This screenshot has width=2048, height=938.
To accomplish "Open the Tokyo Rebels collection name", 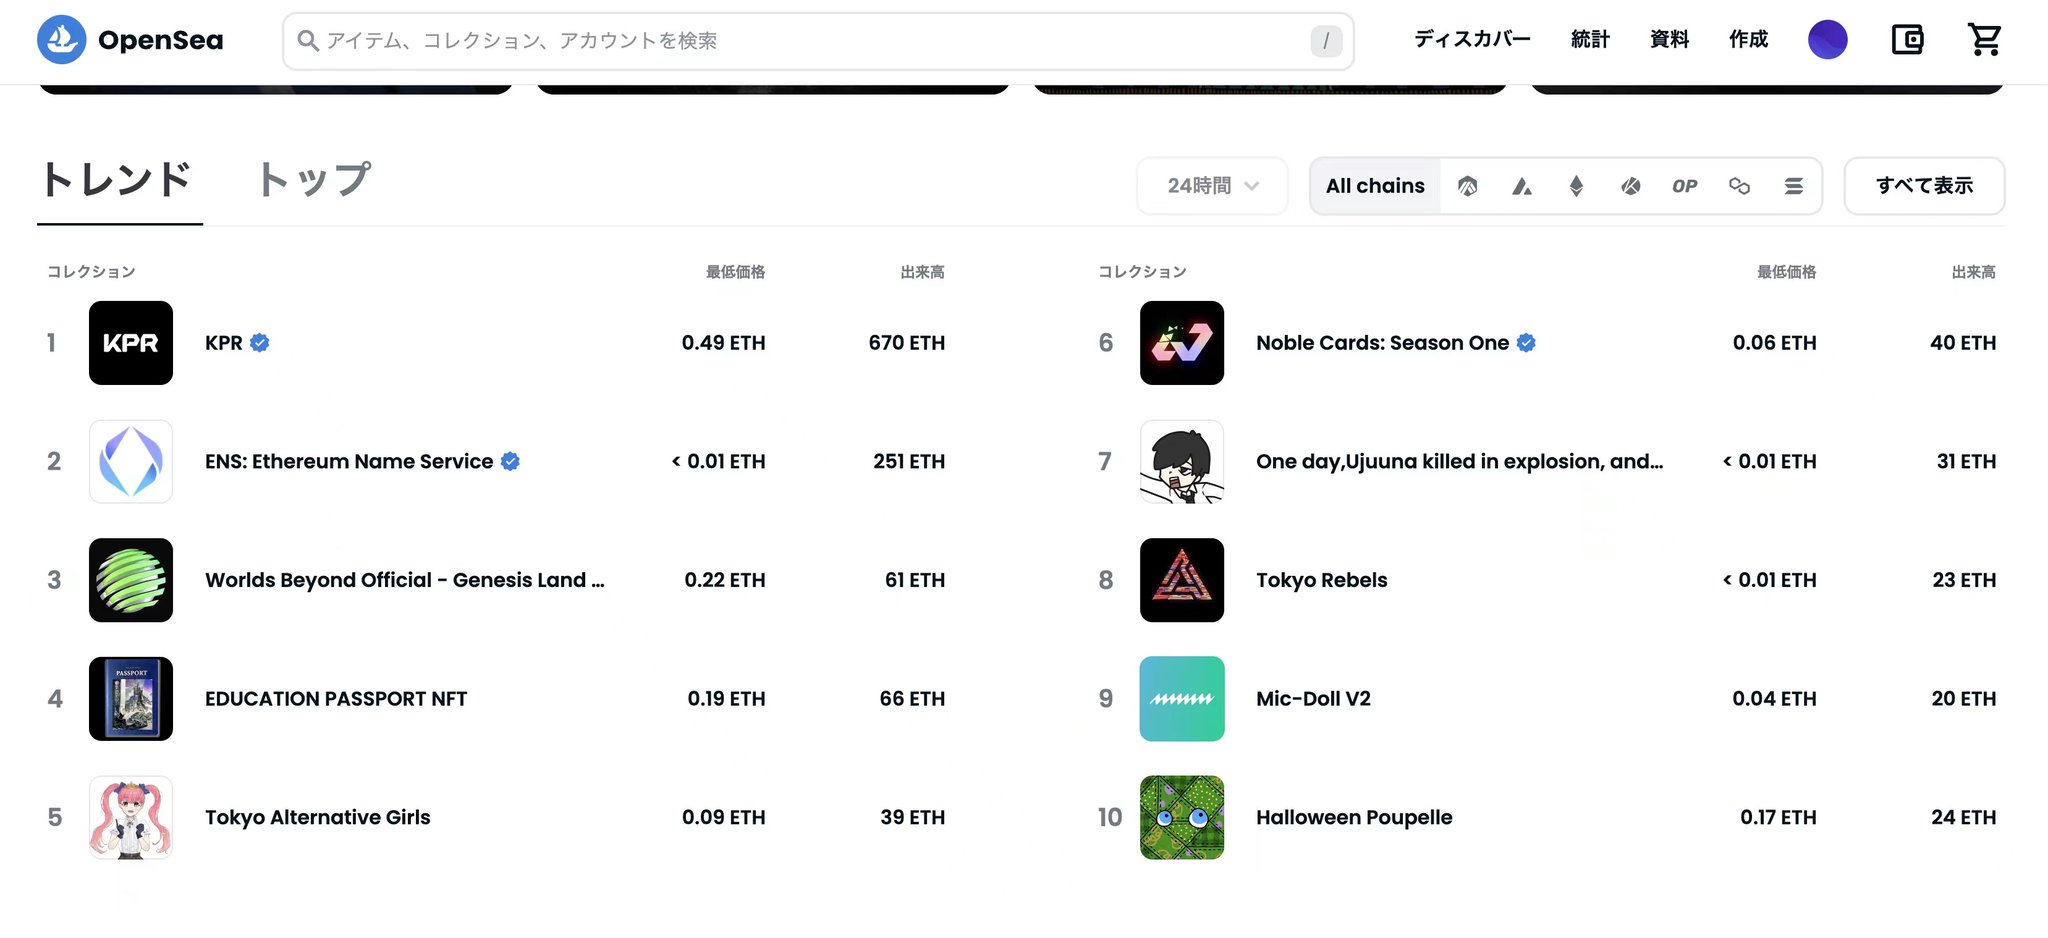I will click(1322, 580).
